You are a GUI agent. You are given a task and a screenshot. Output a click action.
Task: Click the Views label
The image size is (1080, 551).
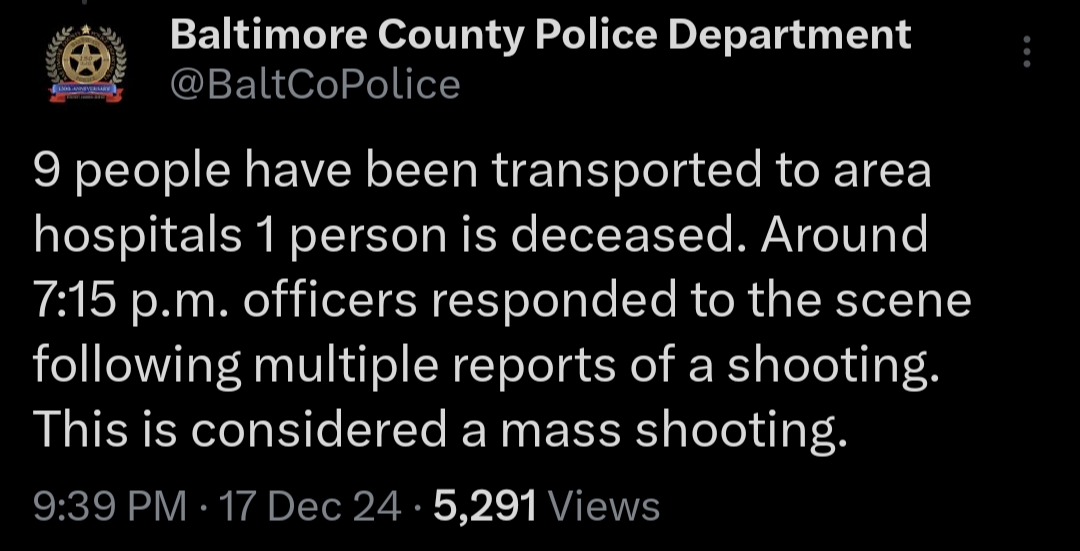coord(605,506)
